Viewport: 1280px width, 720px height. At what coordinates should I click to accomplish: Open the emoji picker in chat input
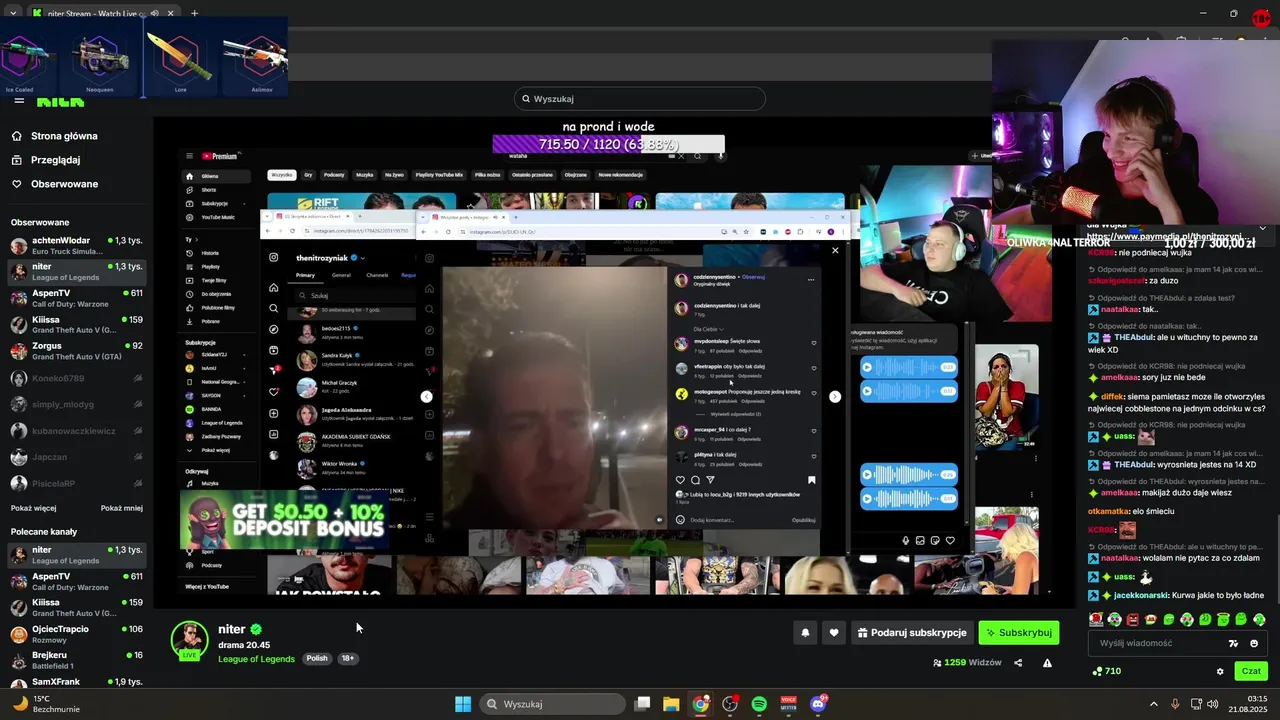(1254, 643)
